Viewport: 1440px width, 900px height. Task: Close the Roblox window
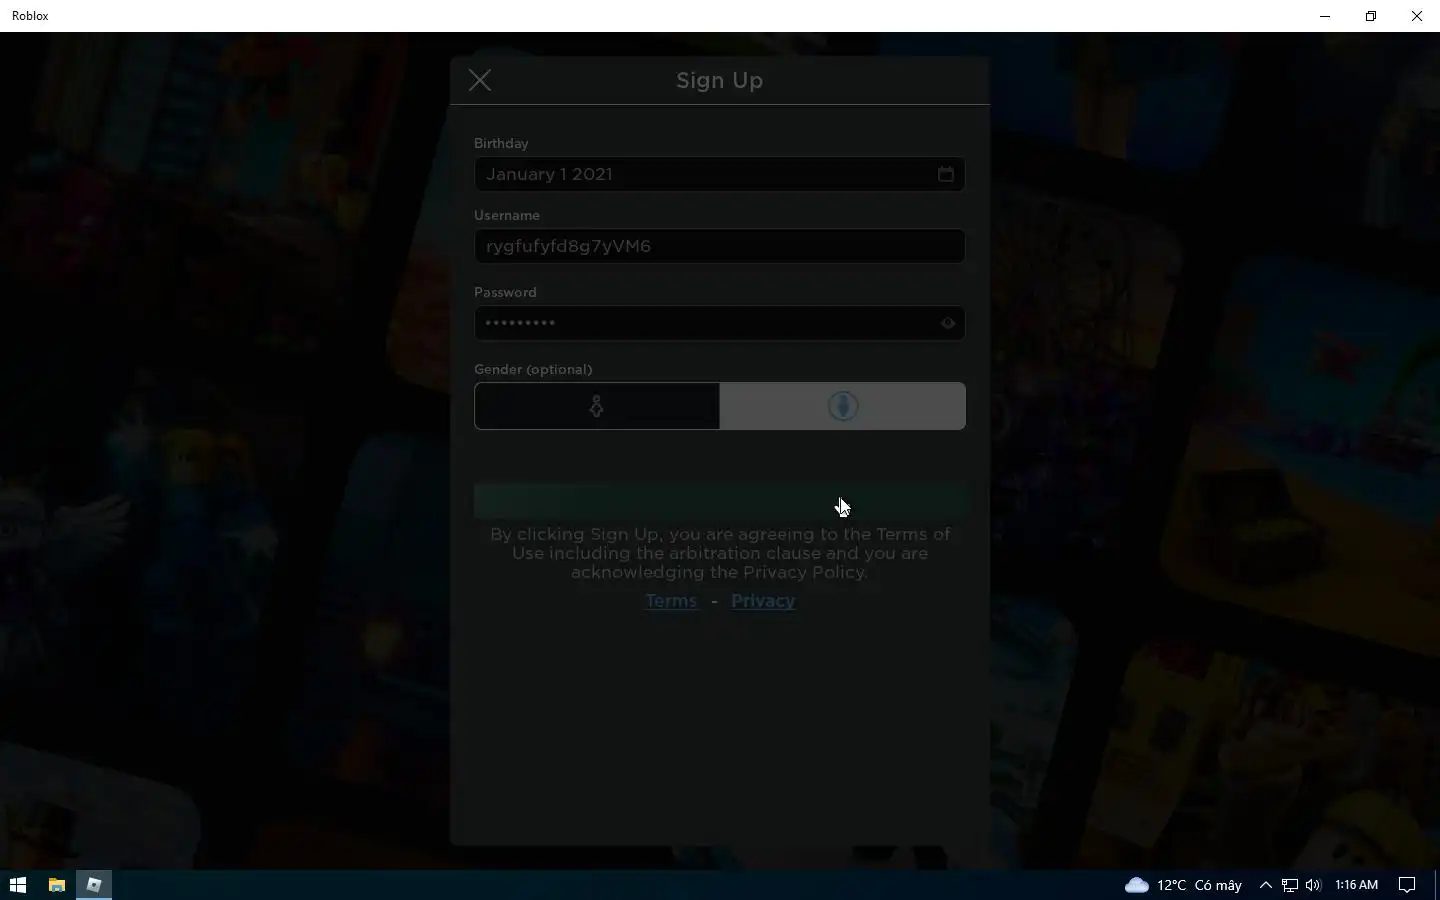point(1417,16)
